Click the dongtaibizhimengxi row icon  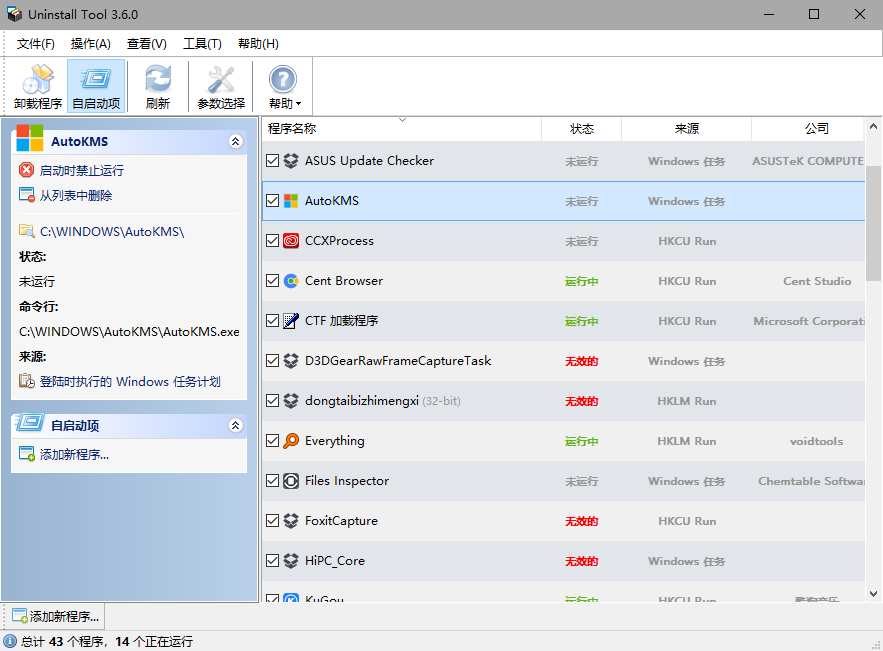click(291, 401)
